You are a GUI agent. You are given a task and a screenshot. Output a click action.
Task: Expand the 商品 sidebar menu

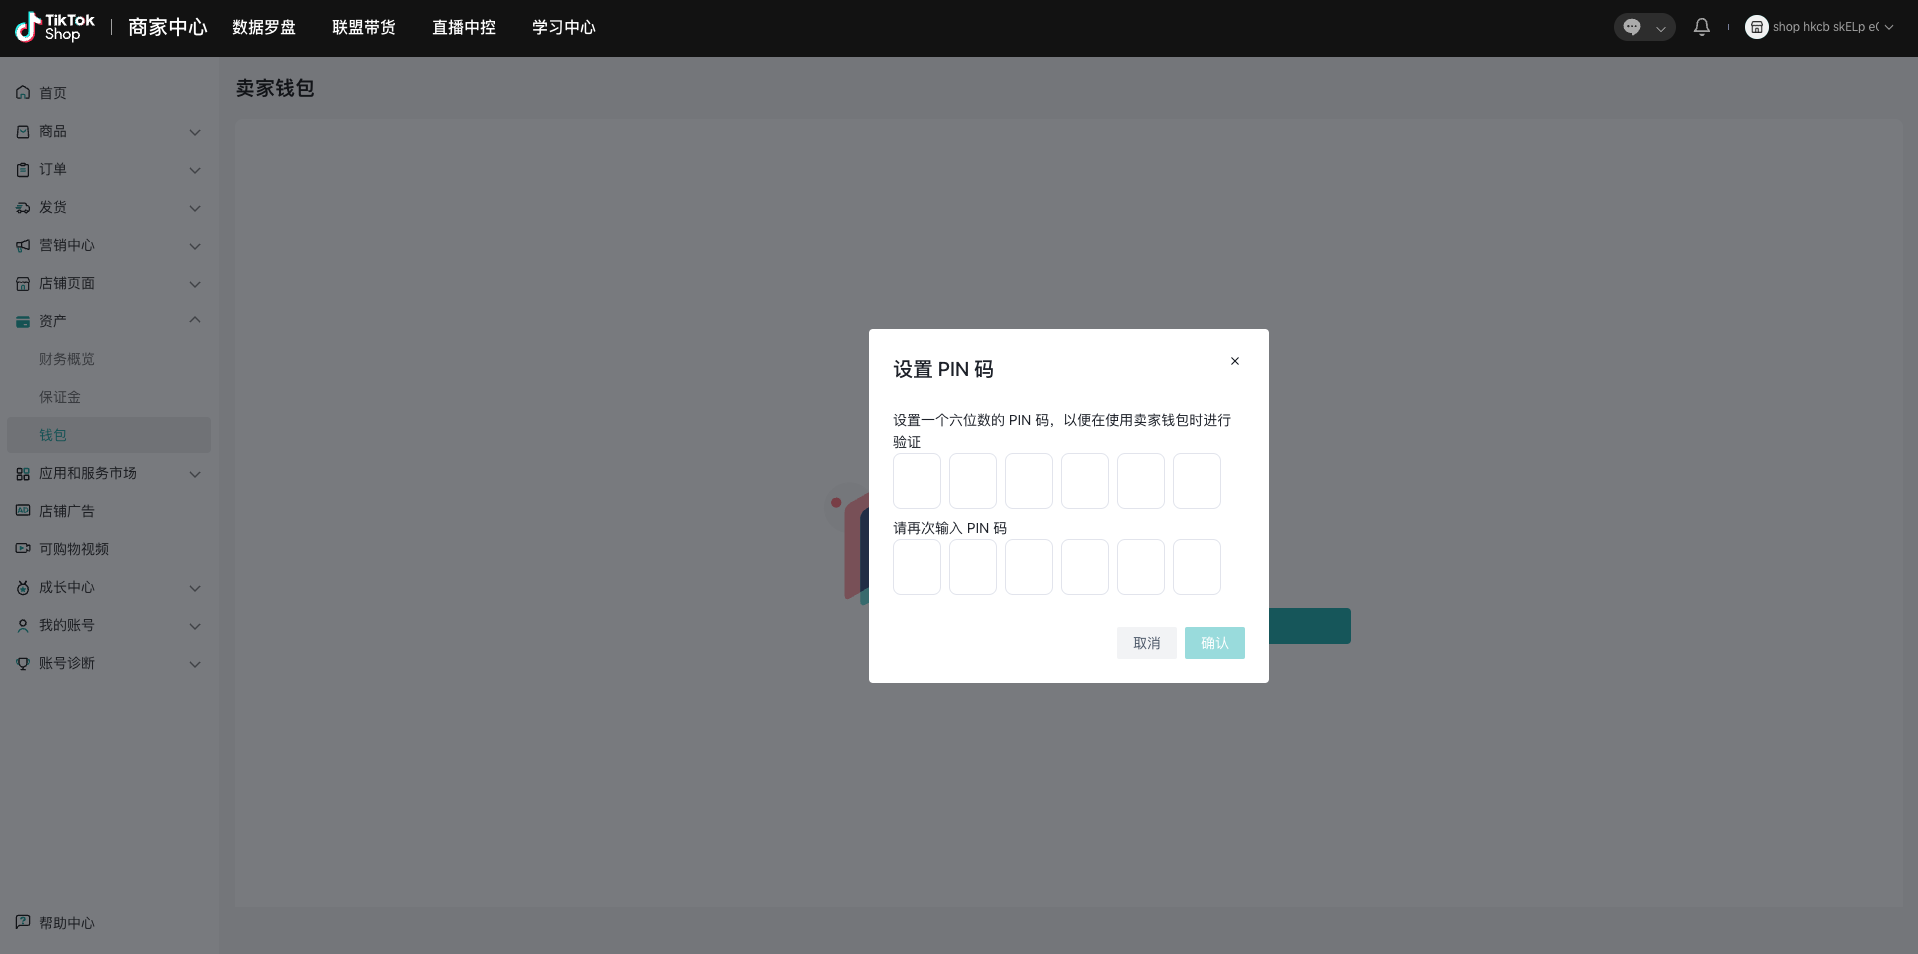tap(195, 132)
